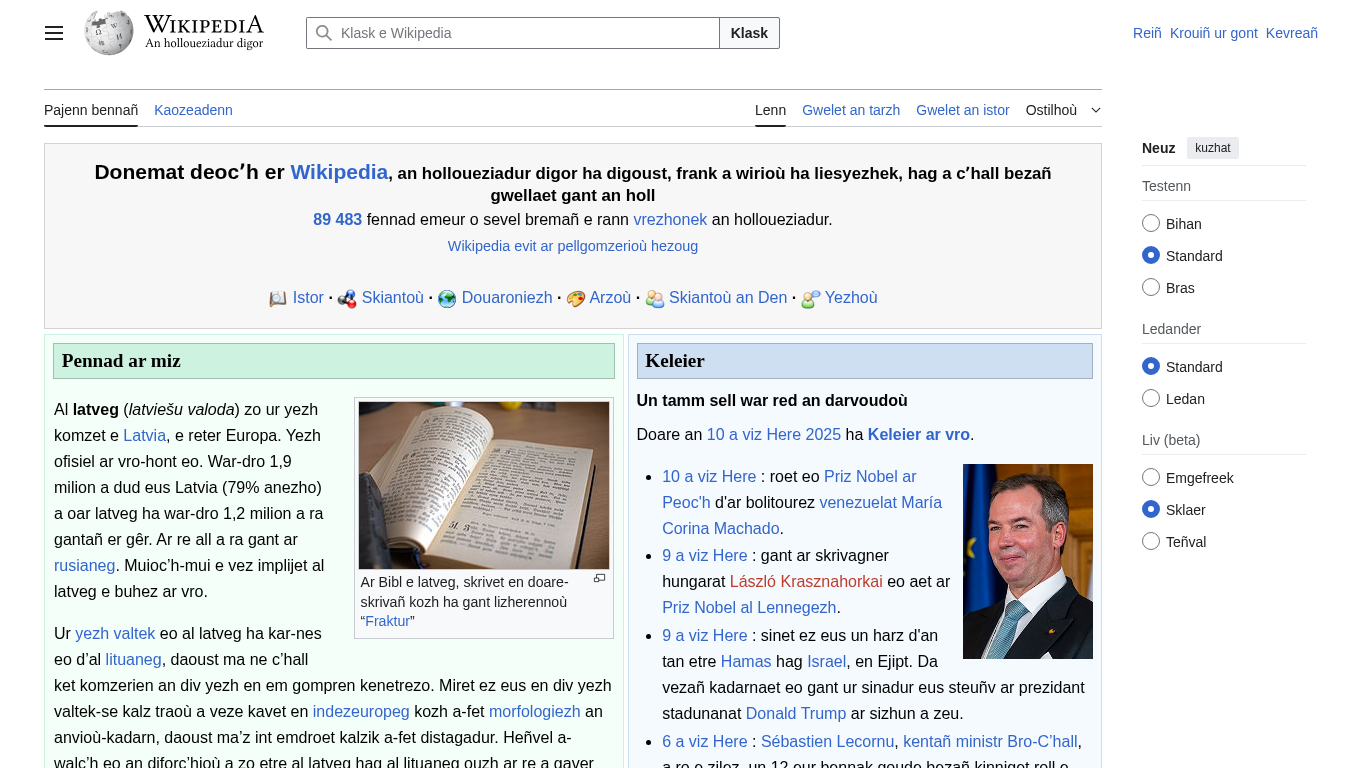This screenshot has width=1366, height=768.
Task: Open the Sébastien Lecornu link
Action: [x=827, y=741]
